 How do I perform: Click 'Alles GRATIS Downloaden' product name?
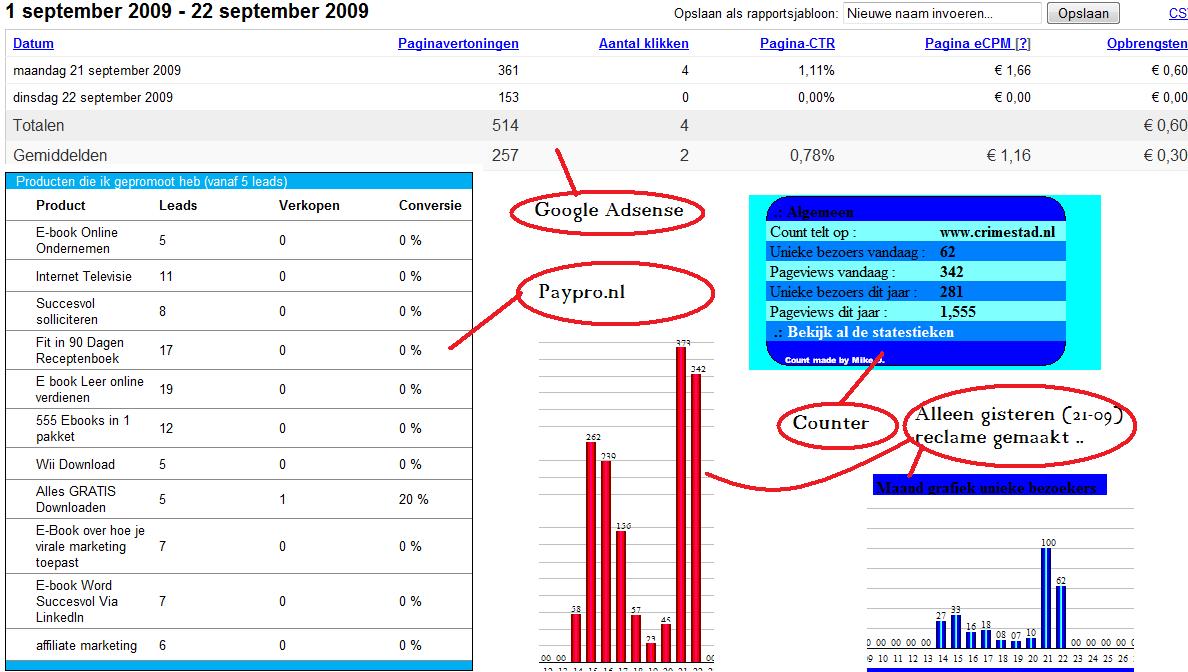pos(76,499)
